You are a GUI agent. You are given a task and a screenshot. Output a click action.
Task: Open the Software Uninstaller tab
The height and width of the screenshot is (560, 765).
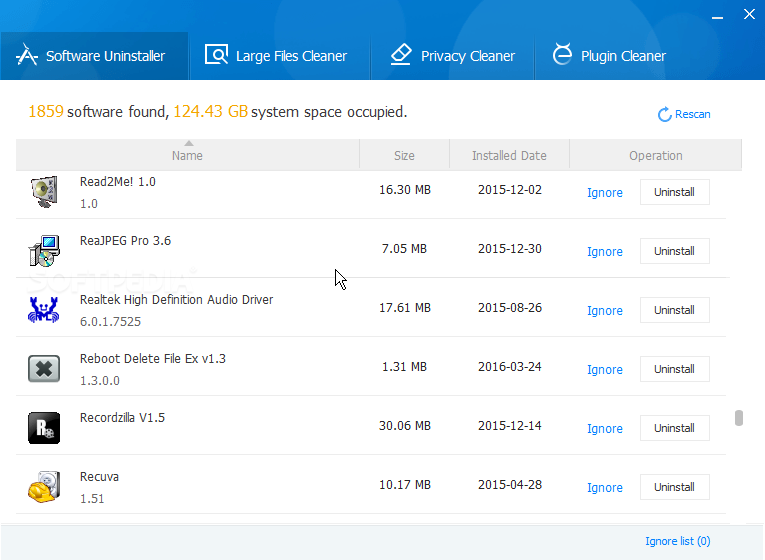point(94,56)
